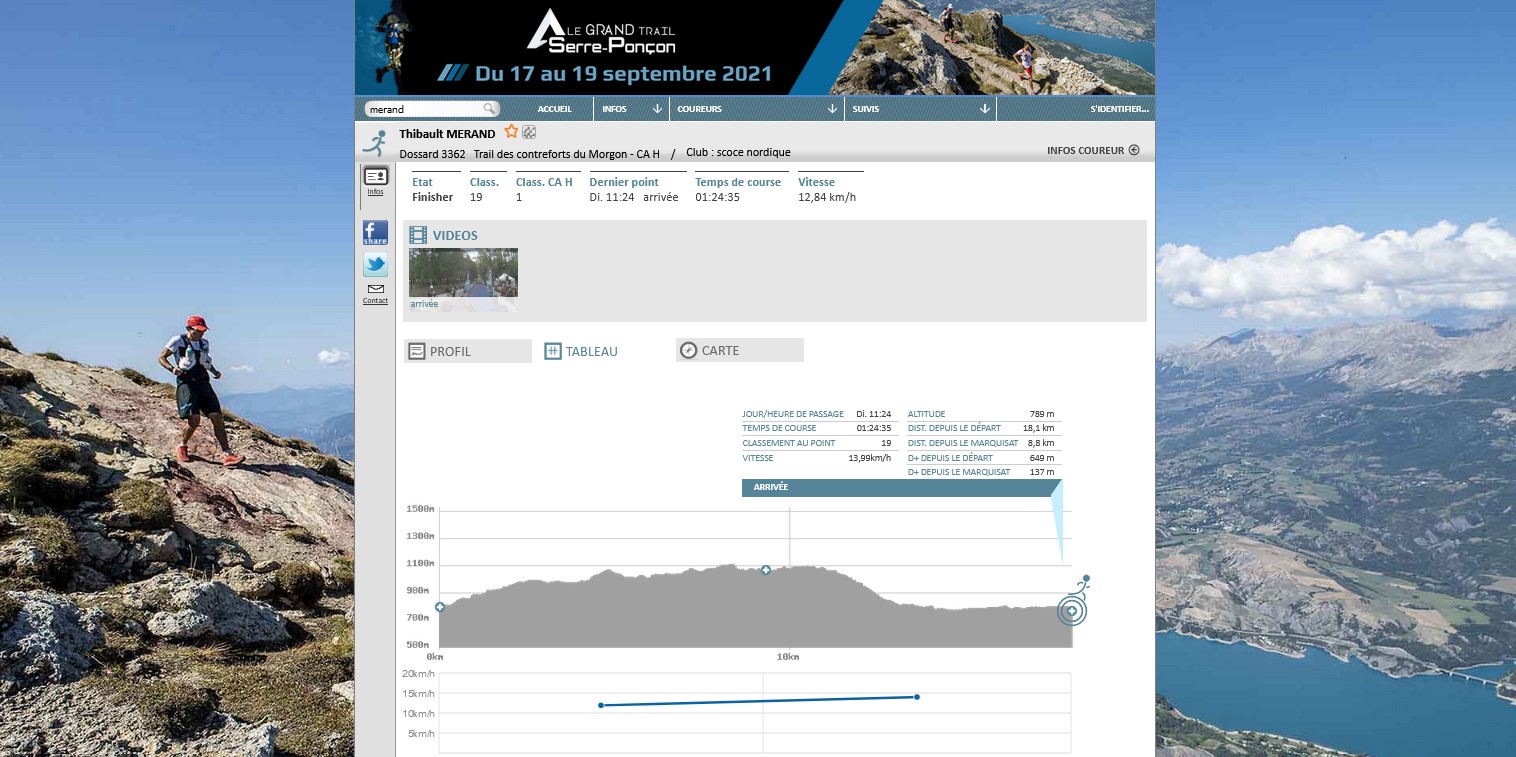Switch to the TABLEAU tab
Screen dimensions: 1516x757
581,351
